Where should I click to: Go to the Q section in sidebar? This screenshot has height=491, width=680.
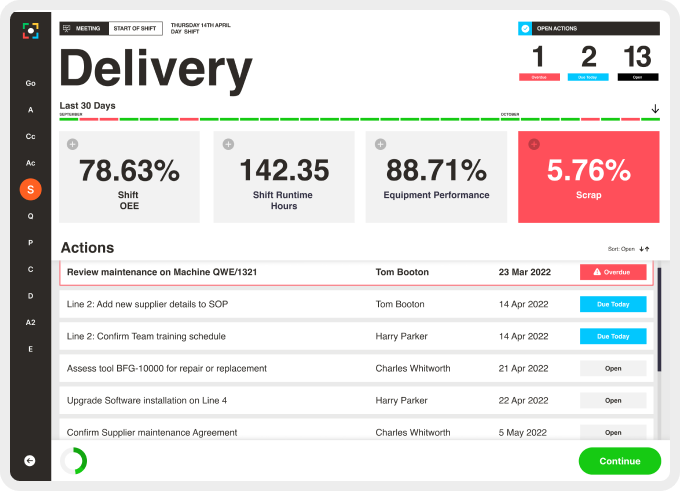(31, 215)
